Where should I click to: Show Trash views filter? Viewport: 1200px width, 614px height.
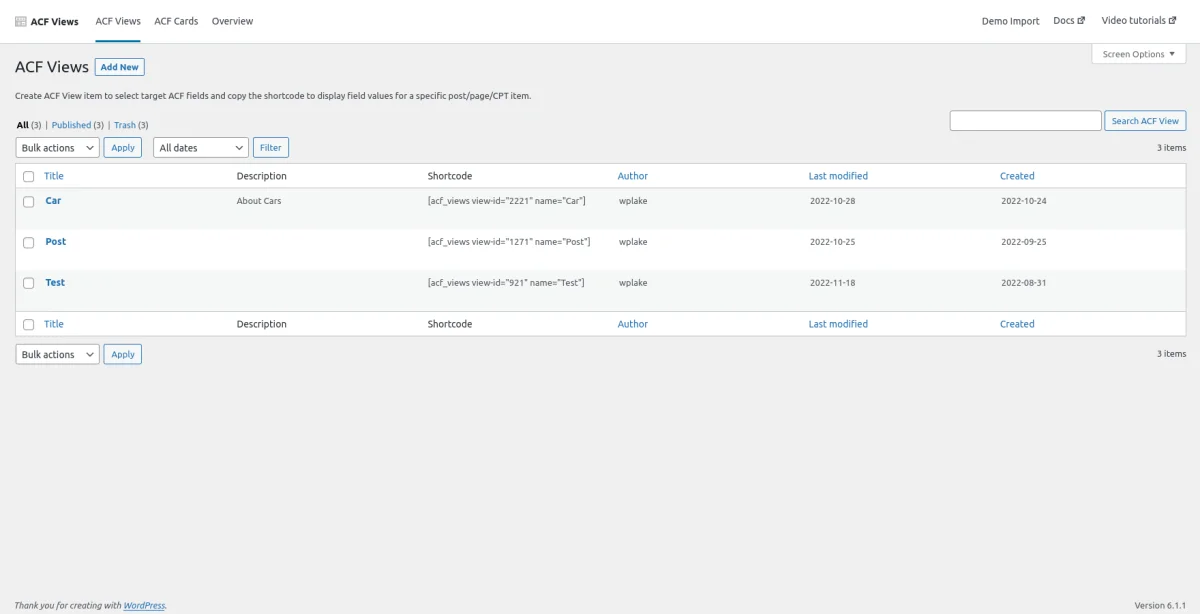[x=125, y=125]
